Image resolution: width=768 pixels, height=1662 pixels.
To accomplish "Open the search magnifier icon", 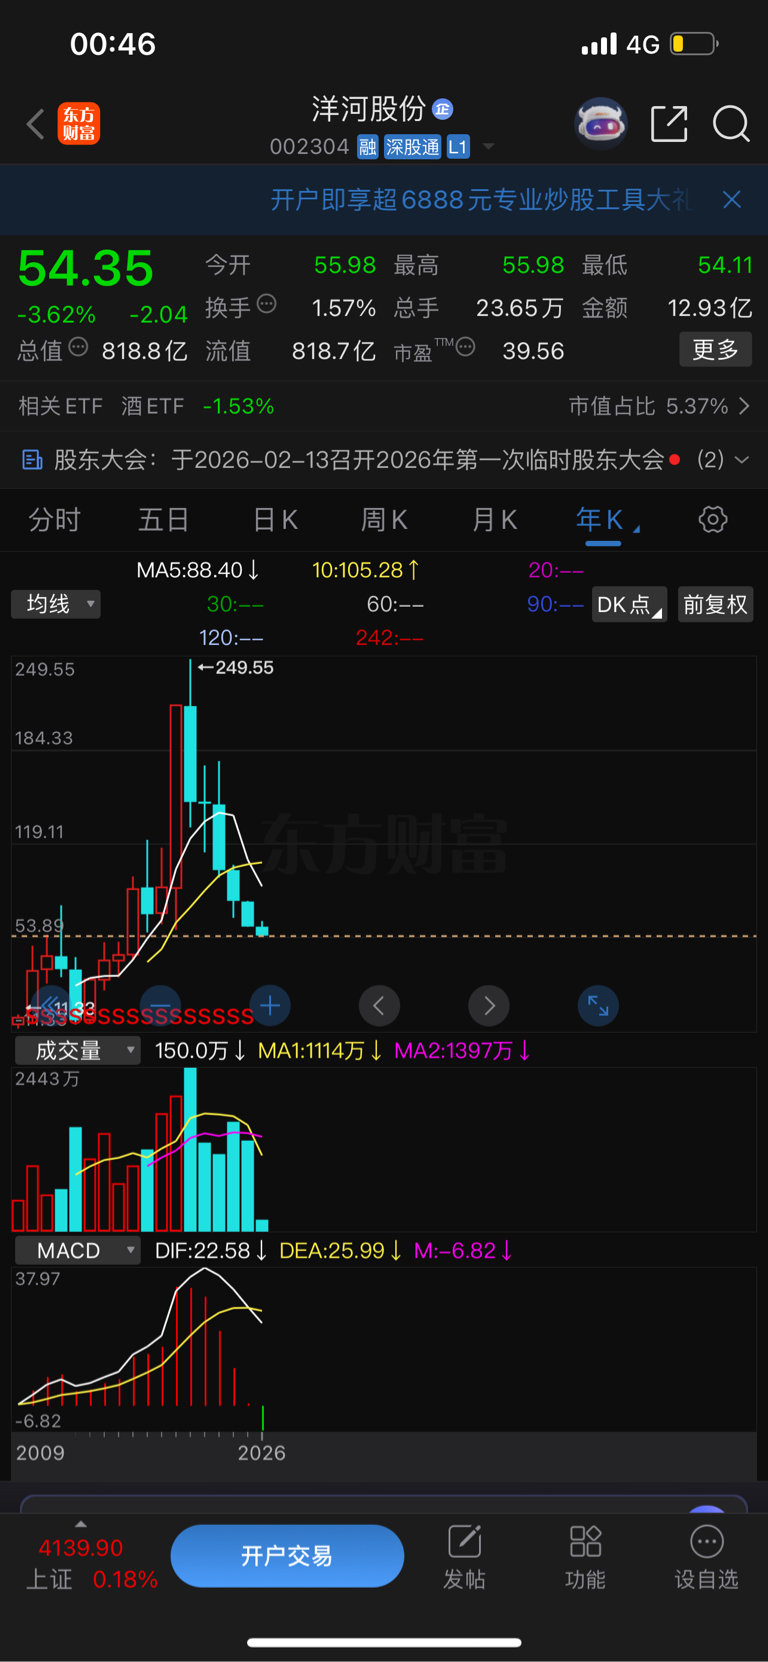I will pyautogui.click(x=731, y=124).
